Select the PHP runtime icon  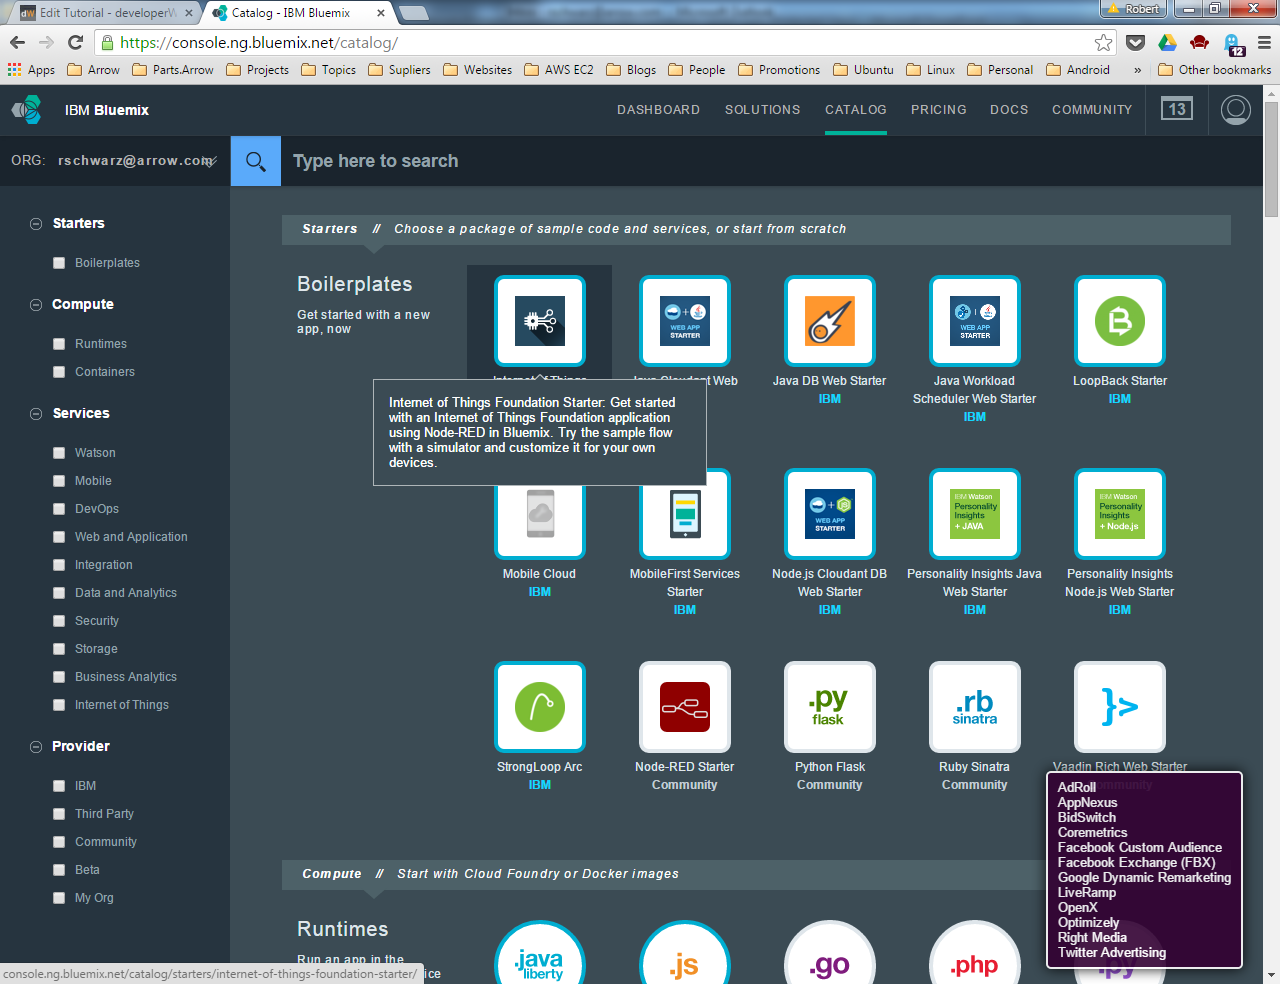[x=975, y=952]
